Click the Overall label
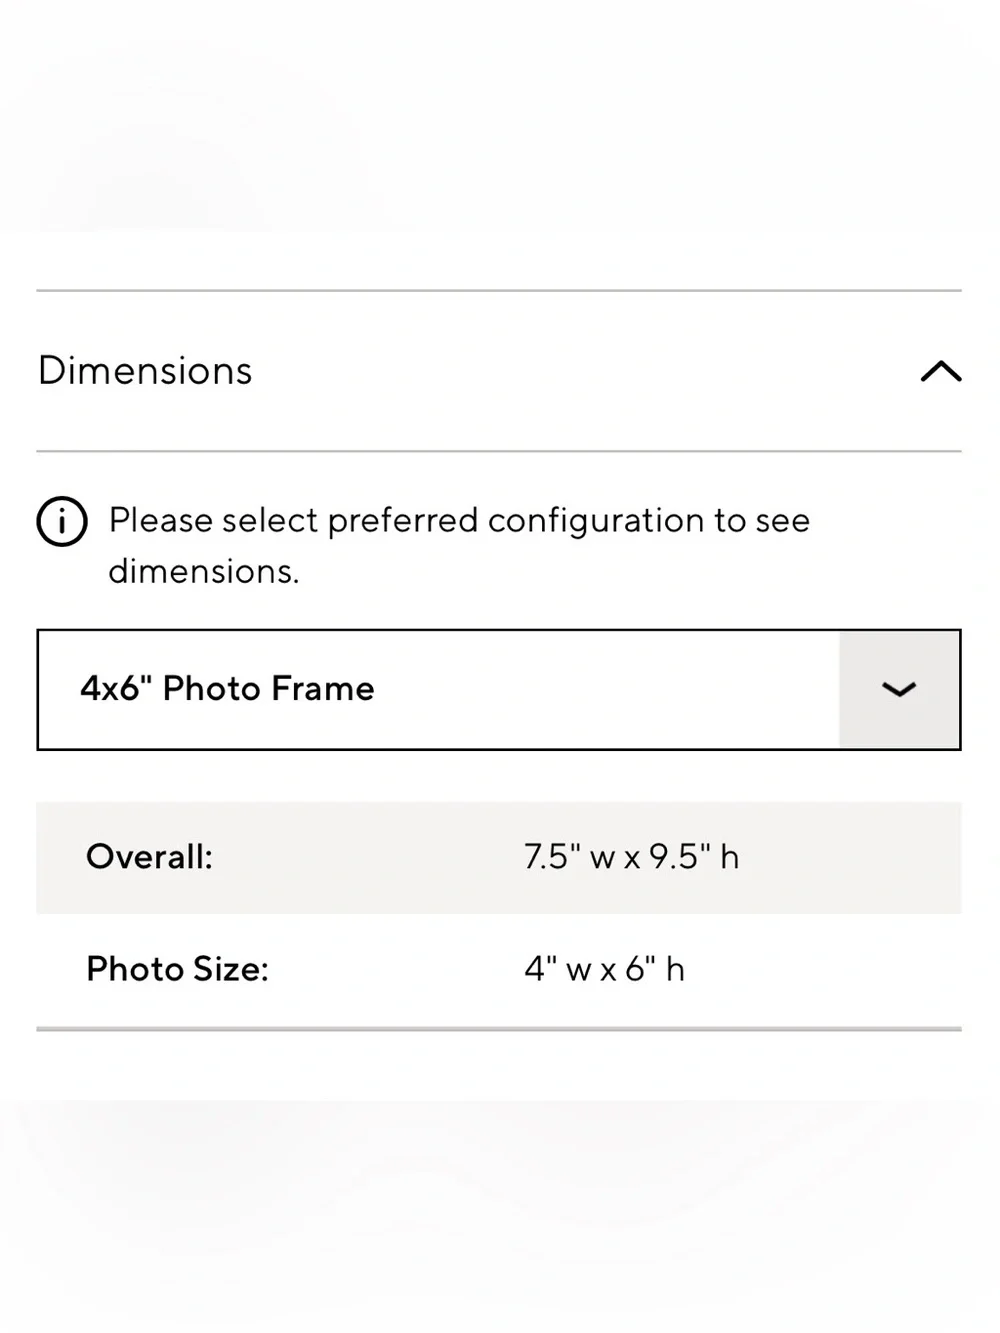Screen dimensions: 1000x1333 point(149,857)
